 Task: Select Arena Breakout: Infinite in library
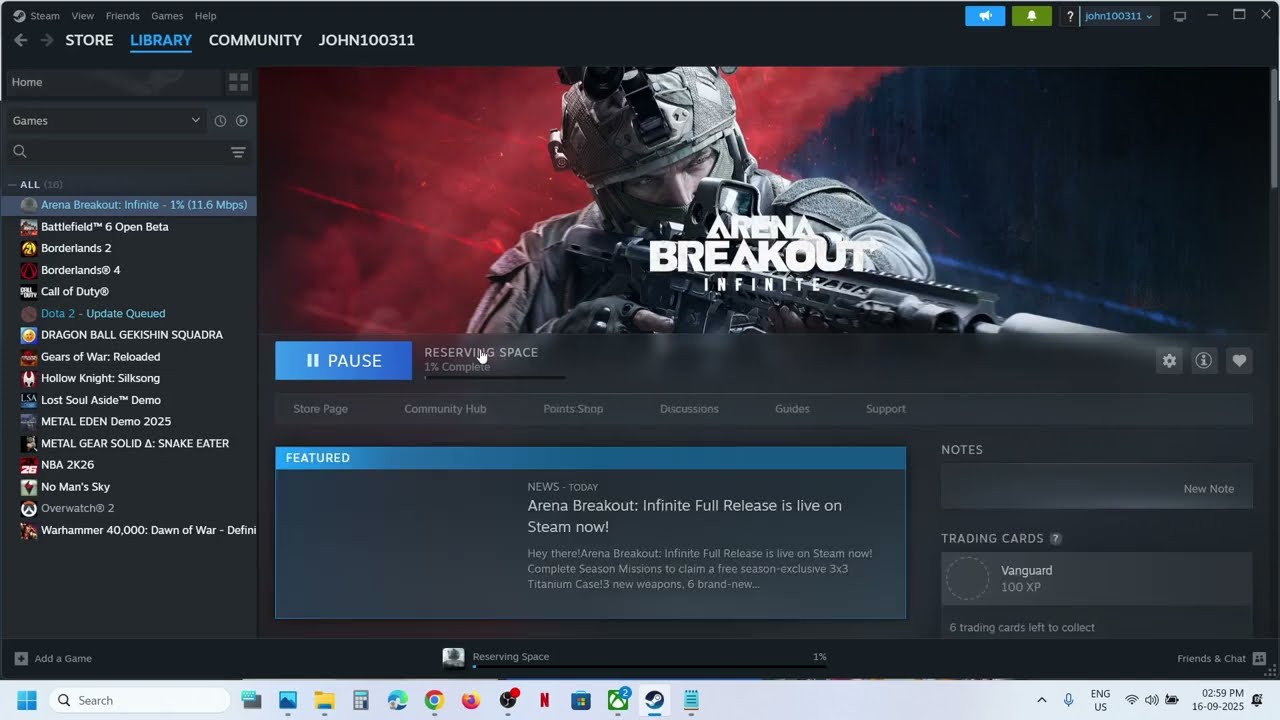129,205
